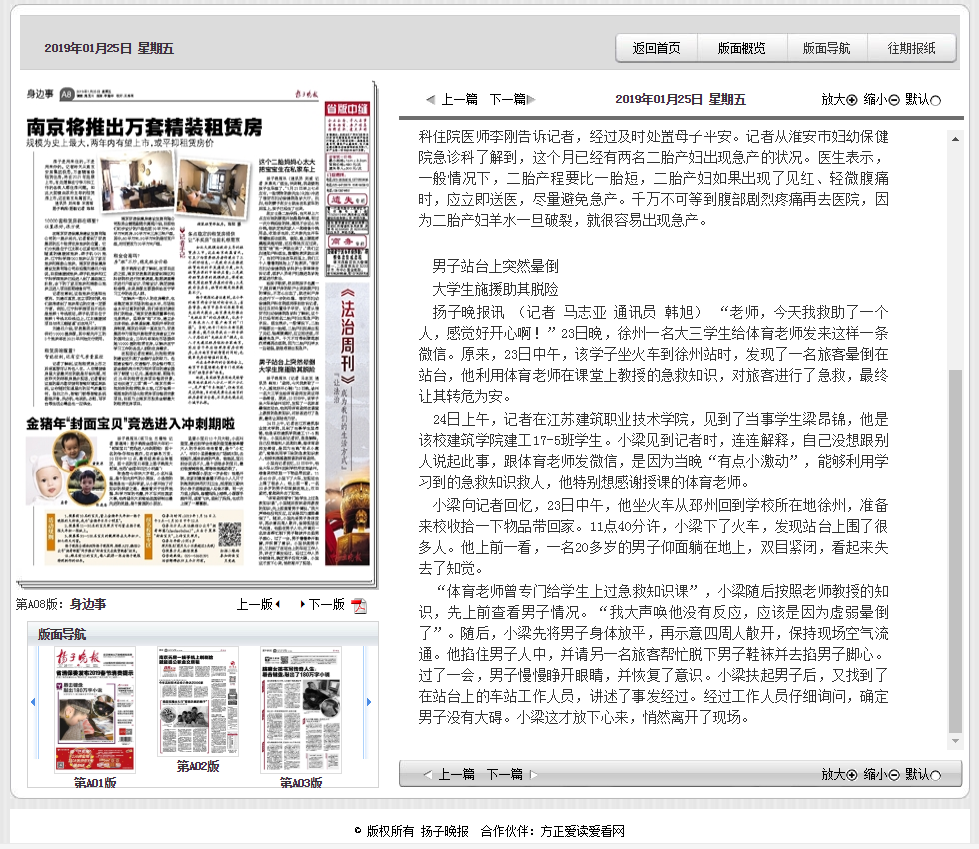979x849 pixels.
Task: Click top 缩小 zoom-out icon
Action: [x=894, y=100]
